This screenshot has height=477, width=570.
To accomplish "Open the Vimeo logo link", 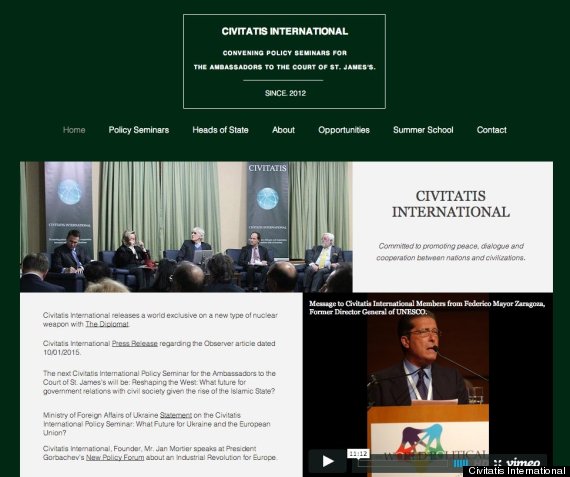I will (x=523, y=462).
